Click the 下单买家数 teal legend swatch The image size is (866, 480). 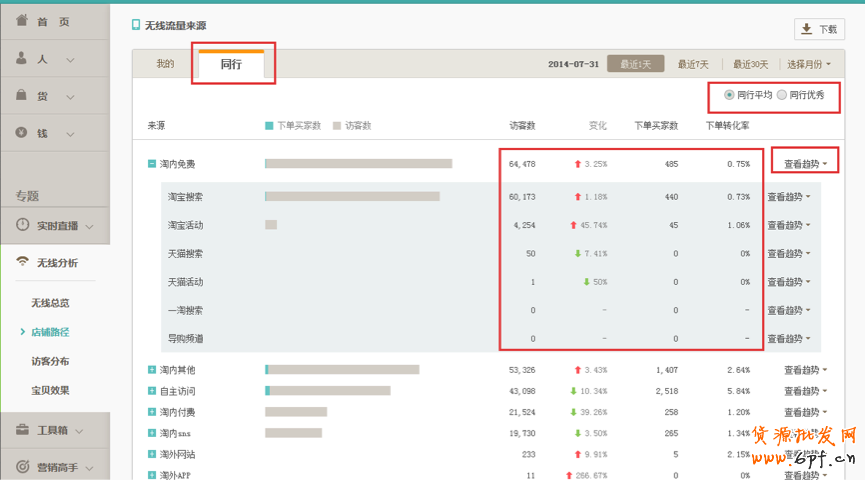(269, 126)
